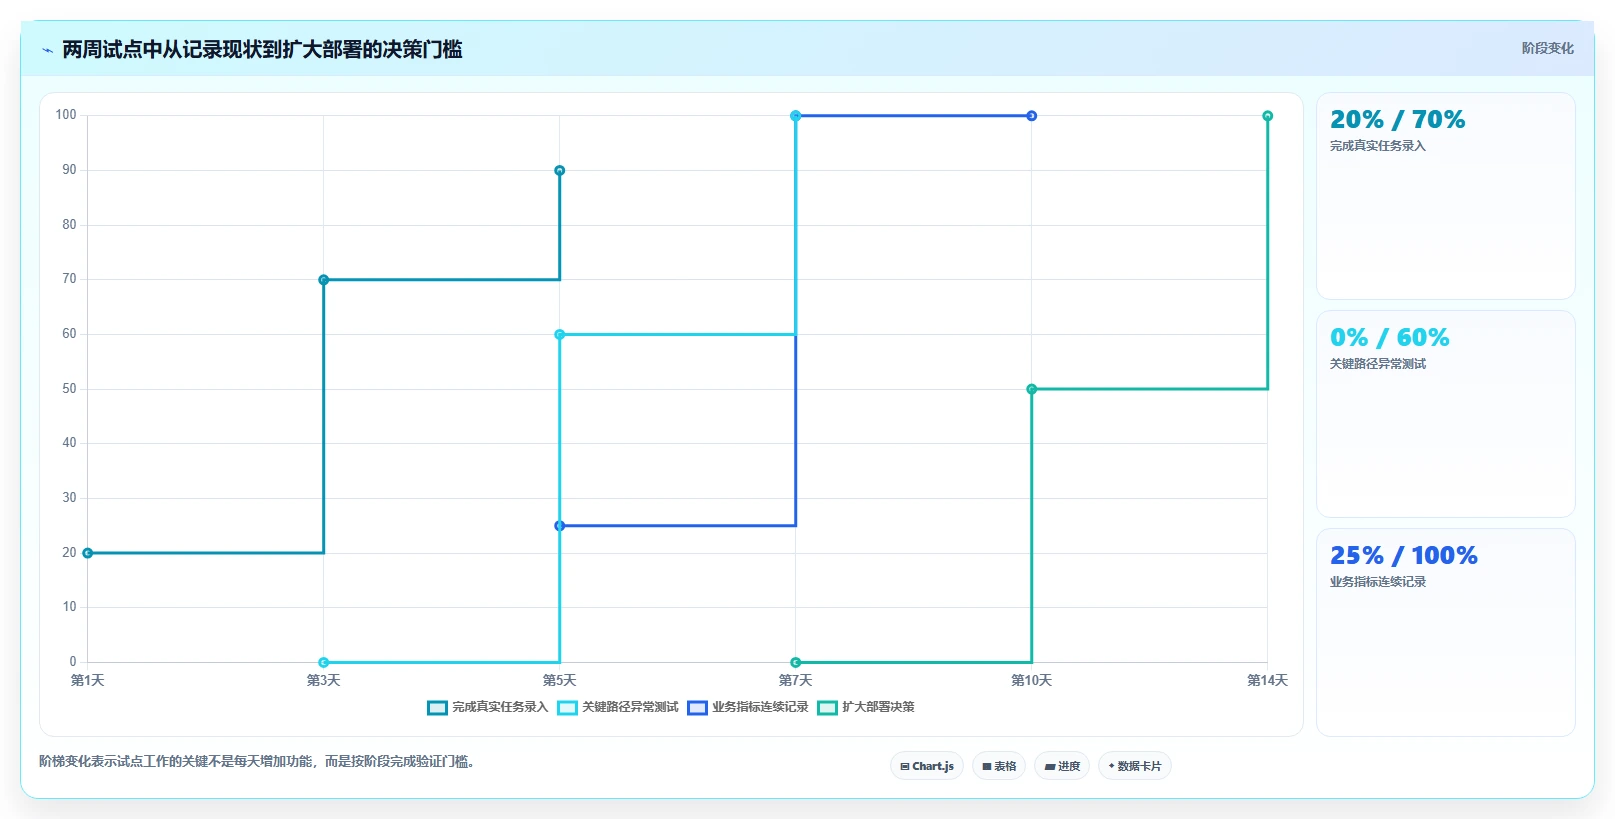1615x819 pixels.
Task: Click the cyan data point at 第3天 value 0
Action: pyautogui.click(x=324, y=663)
